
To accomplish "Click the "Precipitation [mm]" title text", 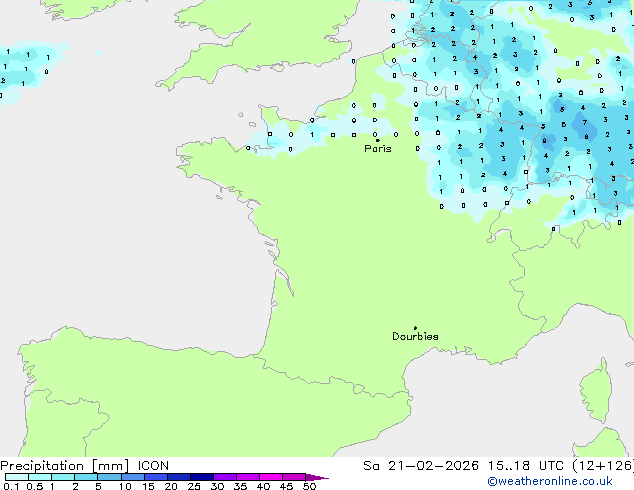I will (65, 466).
